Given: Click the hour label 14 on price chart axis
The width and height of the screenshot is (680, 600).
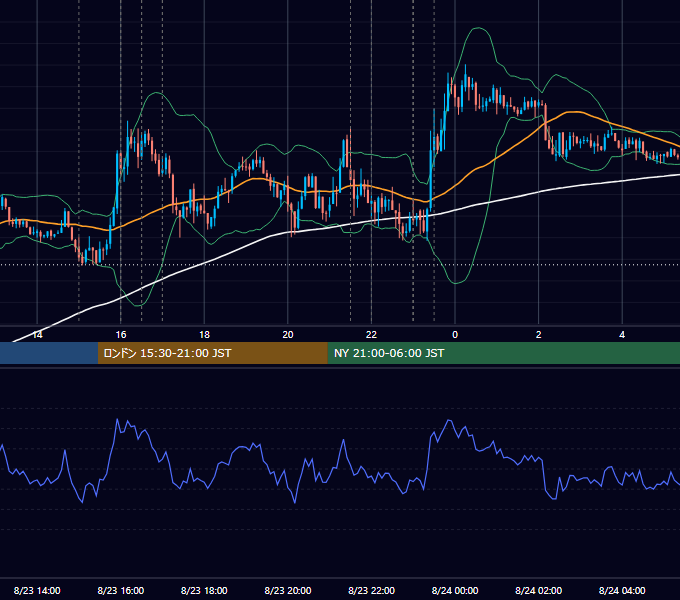Looking at the screenshot, I should (x=37, y=335).
